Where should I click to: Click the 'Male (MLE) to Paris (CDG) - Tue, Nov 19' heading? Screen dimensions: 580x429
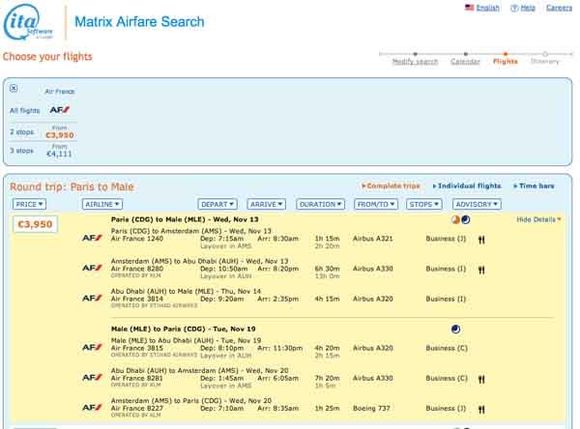click(183, 329)
